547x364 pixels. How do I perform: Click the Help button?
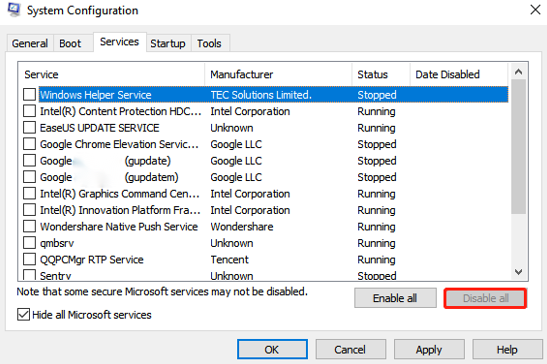(507, 349)
